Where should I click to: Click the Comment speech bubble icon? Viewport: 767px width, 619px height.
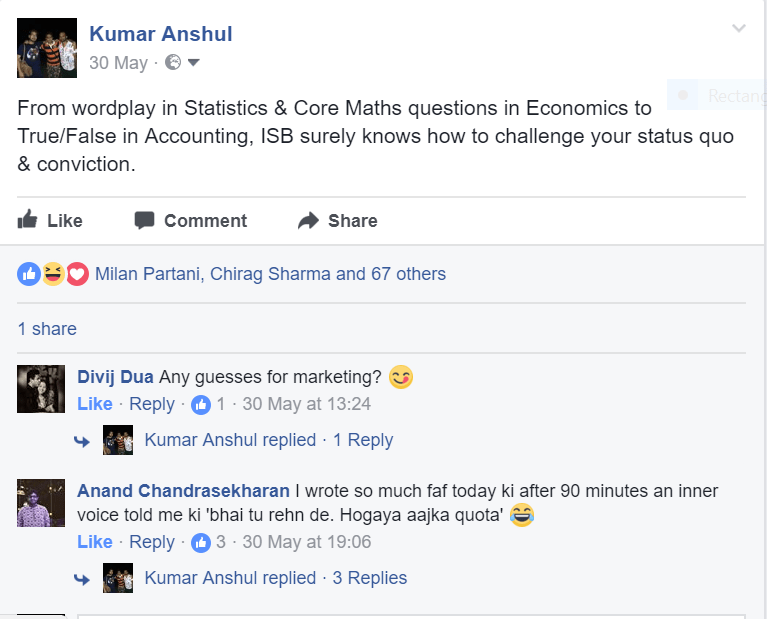click(145, 220)
